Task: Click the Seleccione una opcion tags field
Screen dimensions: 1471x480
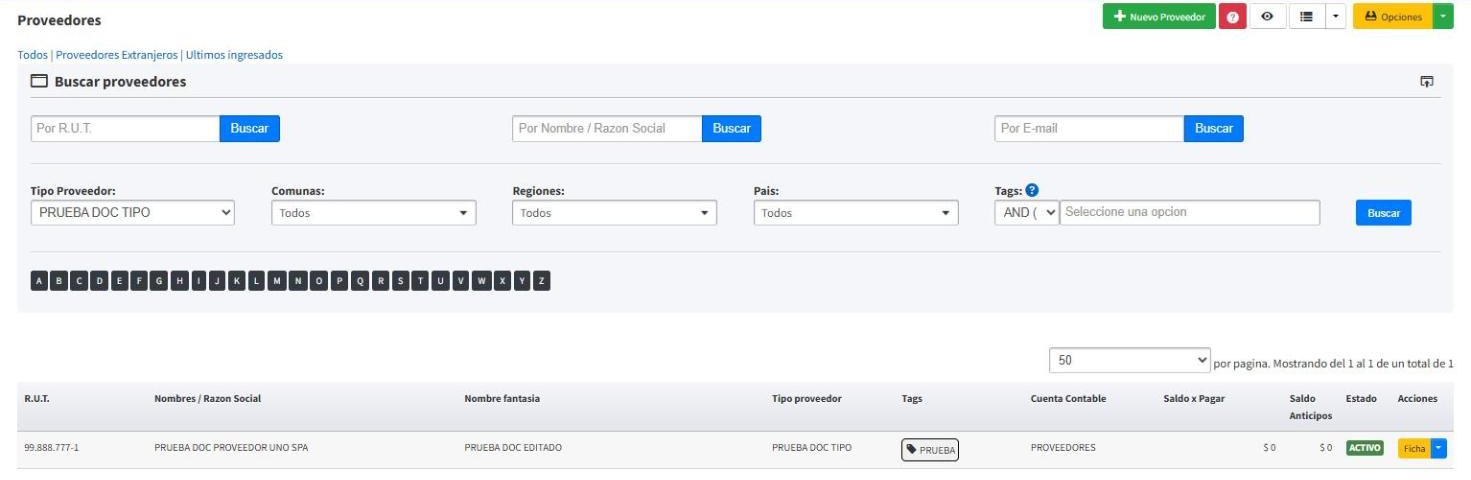Action: [x=1189, y=212]
